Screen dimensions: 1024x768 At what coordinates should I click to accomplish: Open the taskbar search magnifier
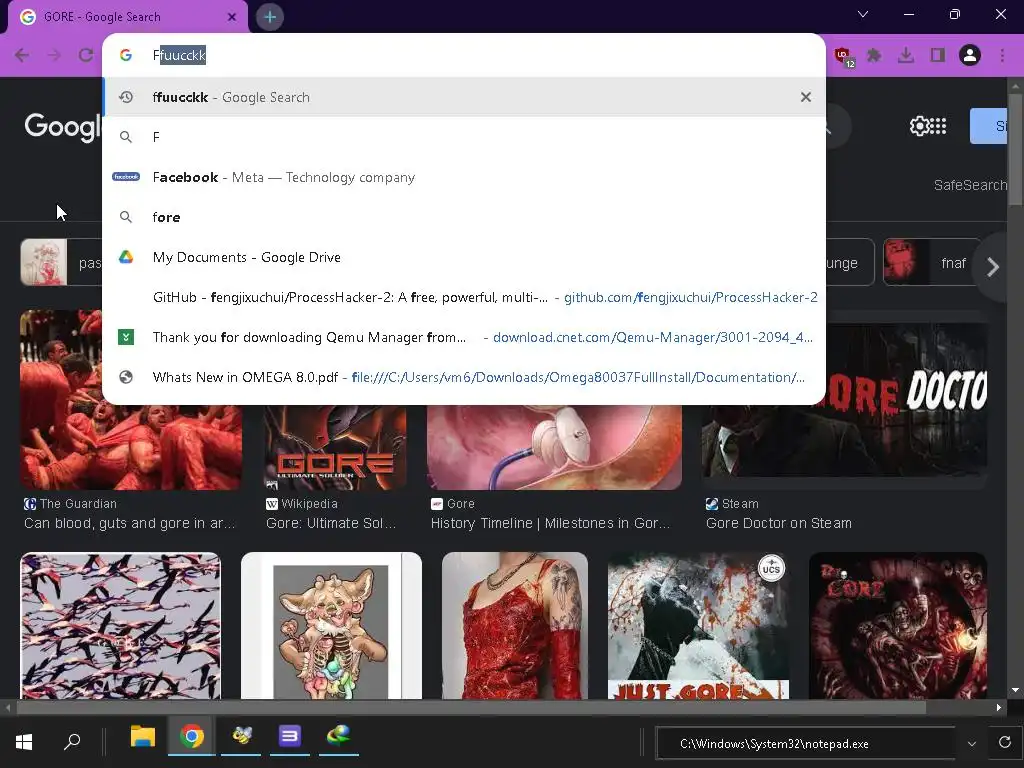point(72,742)
